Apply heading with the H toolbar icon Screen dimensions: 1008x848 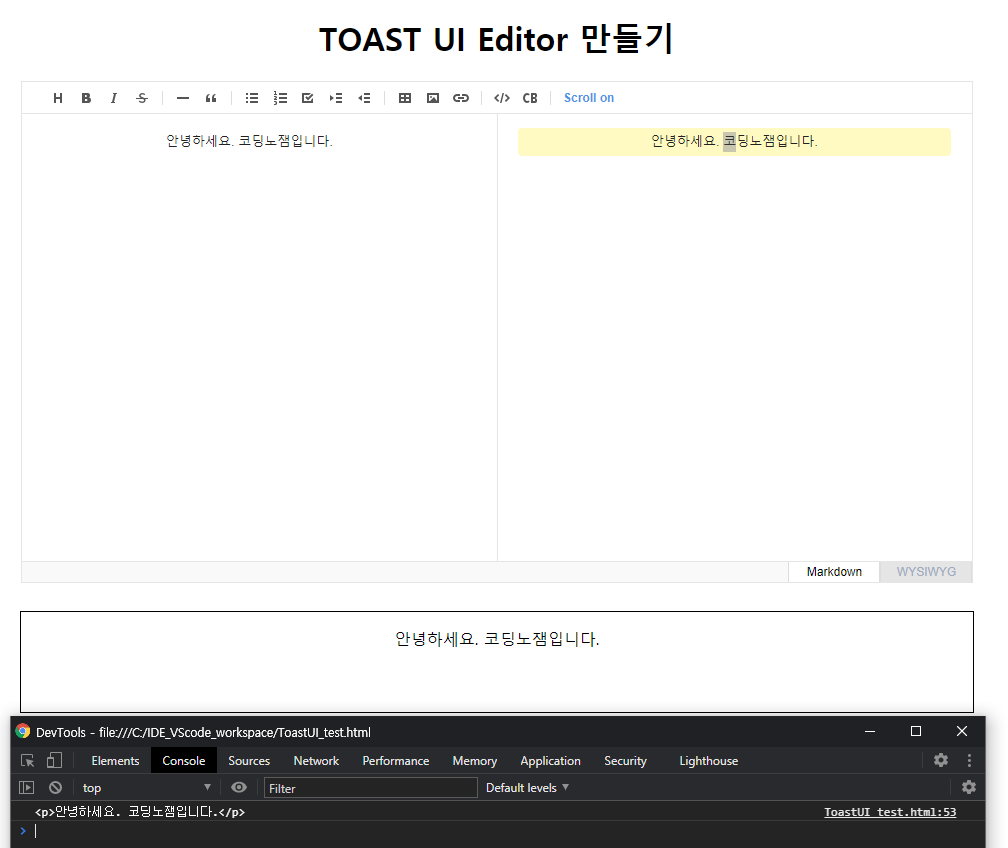point(58,98)
